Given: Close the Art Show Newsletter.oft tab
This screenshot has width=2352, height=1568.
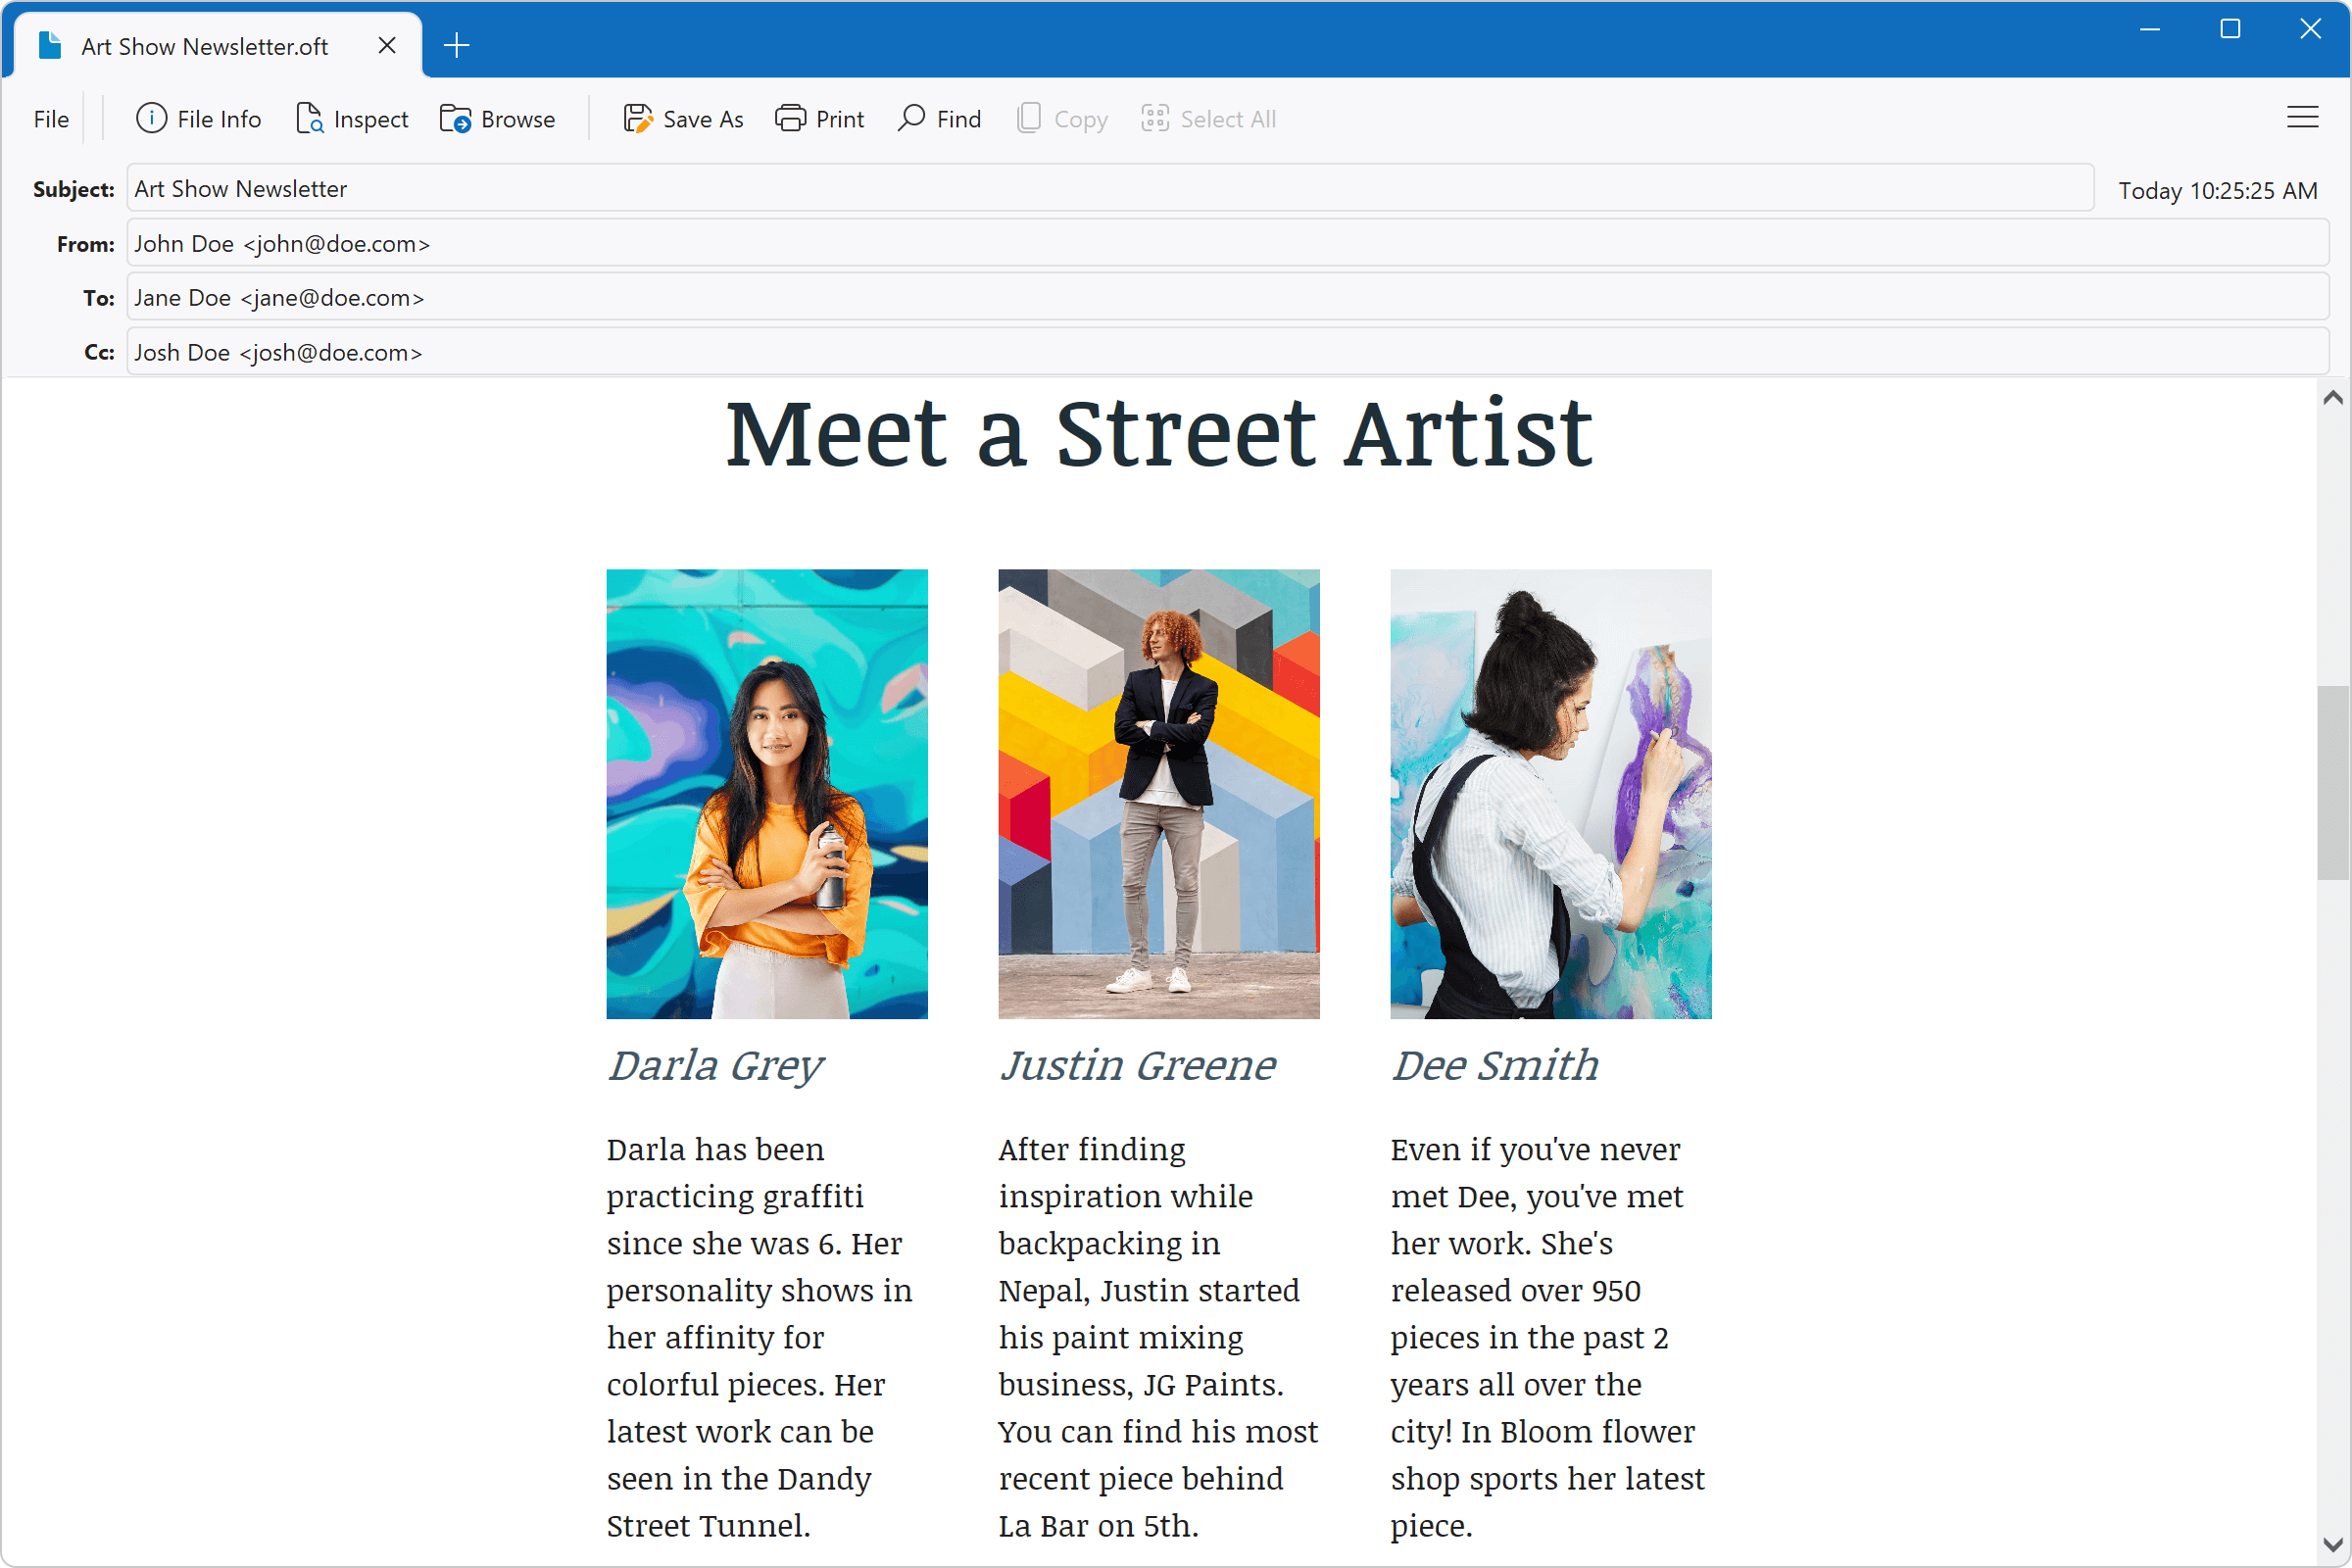Looking at the screenshot, I should (x=387, y=46).
